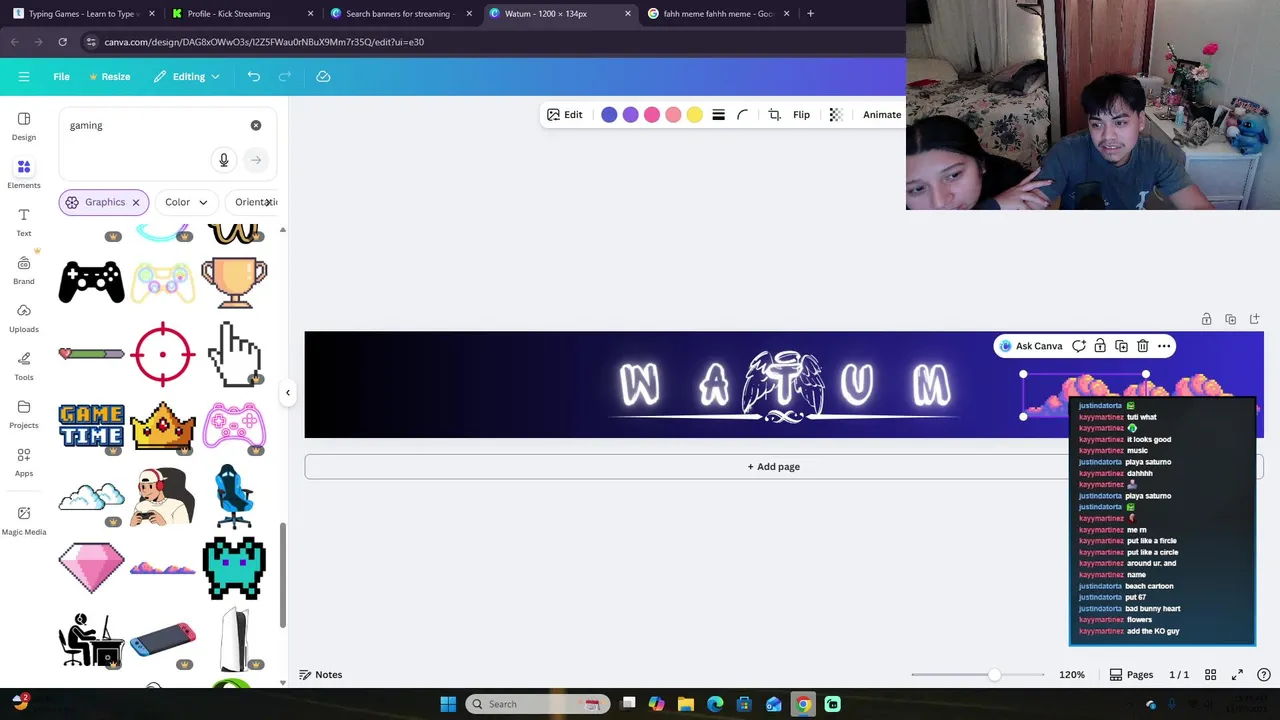The width and height of the screenshot is (1280, 720).
Task: Select the Crop tool icon
Action: point(774,115)
